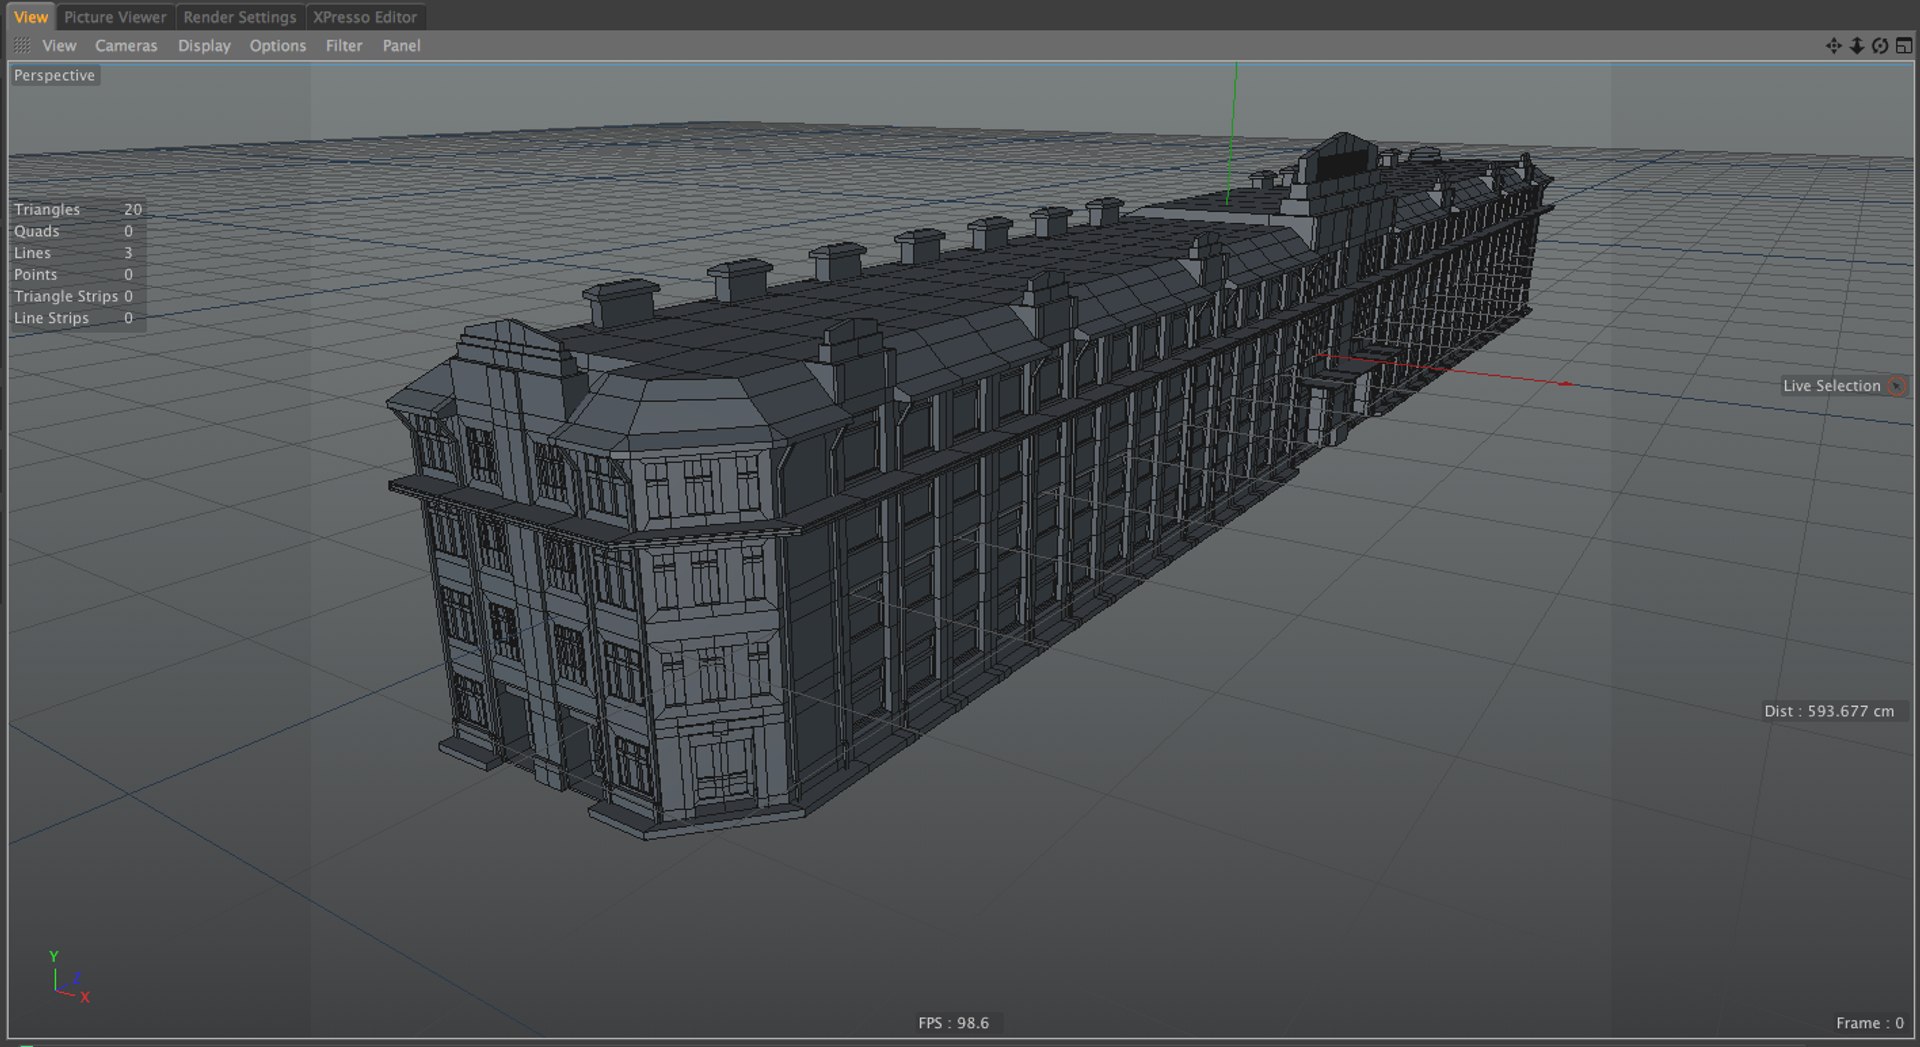Screen dimensions: 1920x1047
Task: Open the viewport View menu
Action: 59,46
